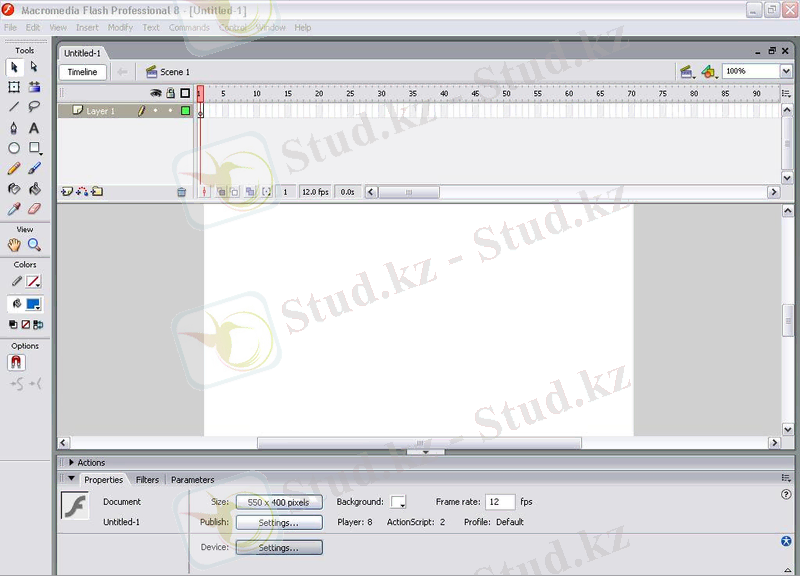Image resolution: width=800 pixels, height=576 pixels.
Task: Select the Eyedropper tool
Action: [14, 209]
